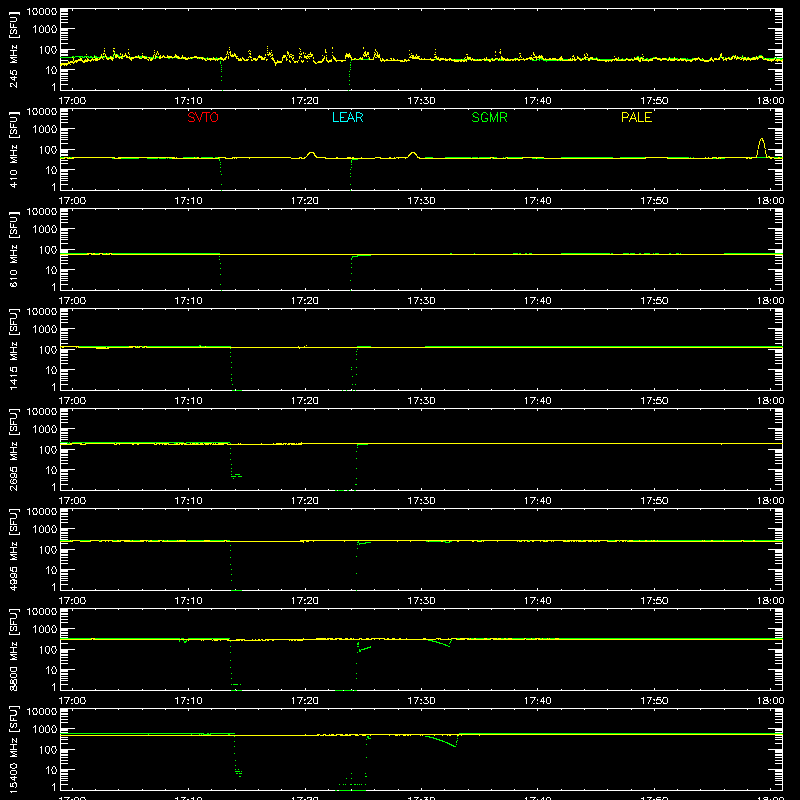Viewport: 800px width, 800px height.
Task: Click the 17:20 label under the 8800 MHz plot
Action: pos(305,701)
